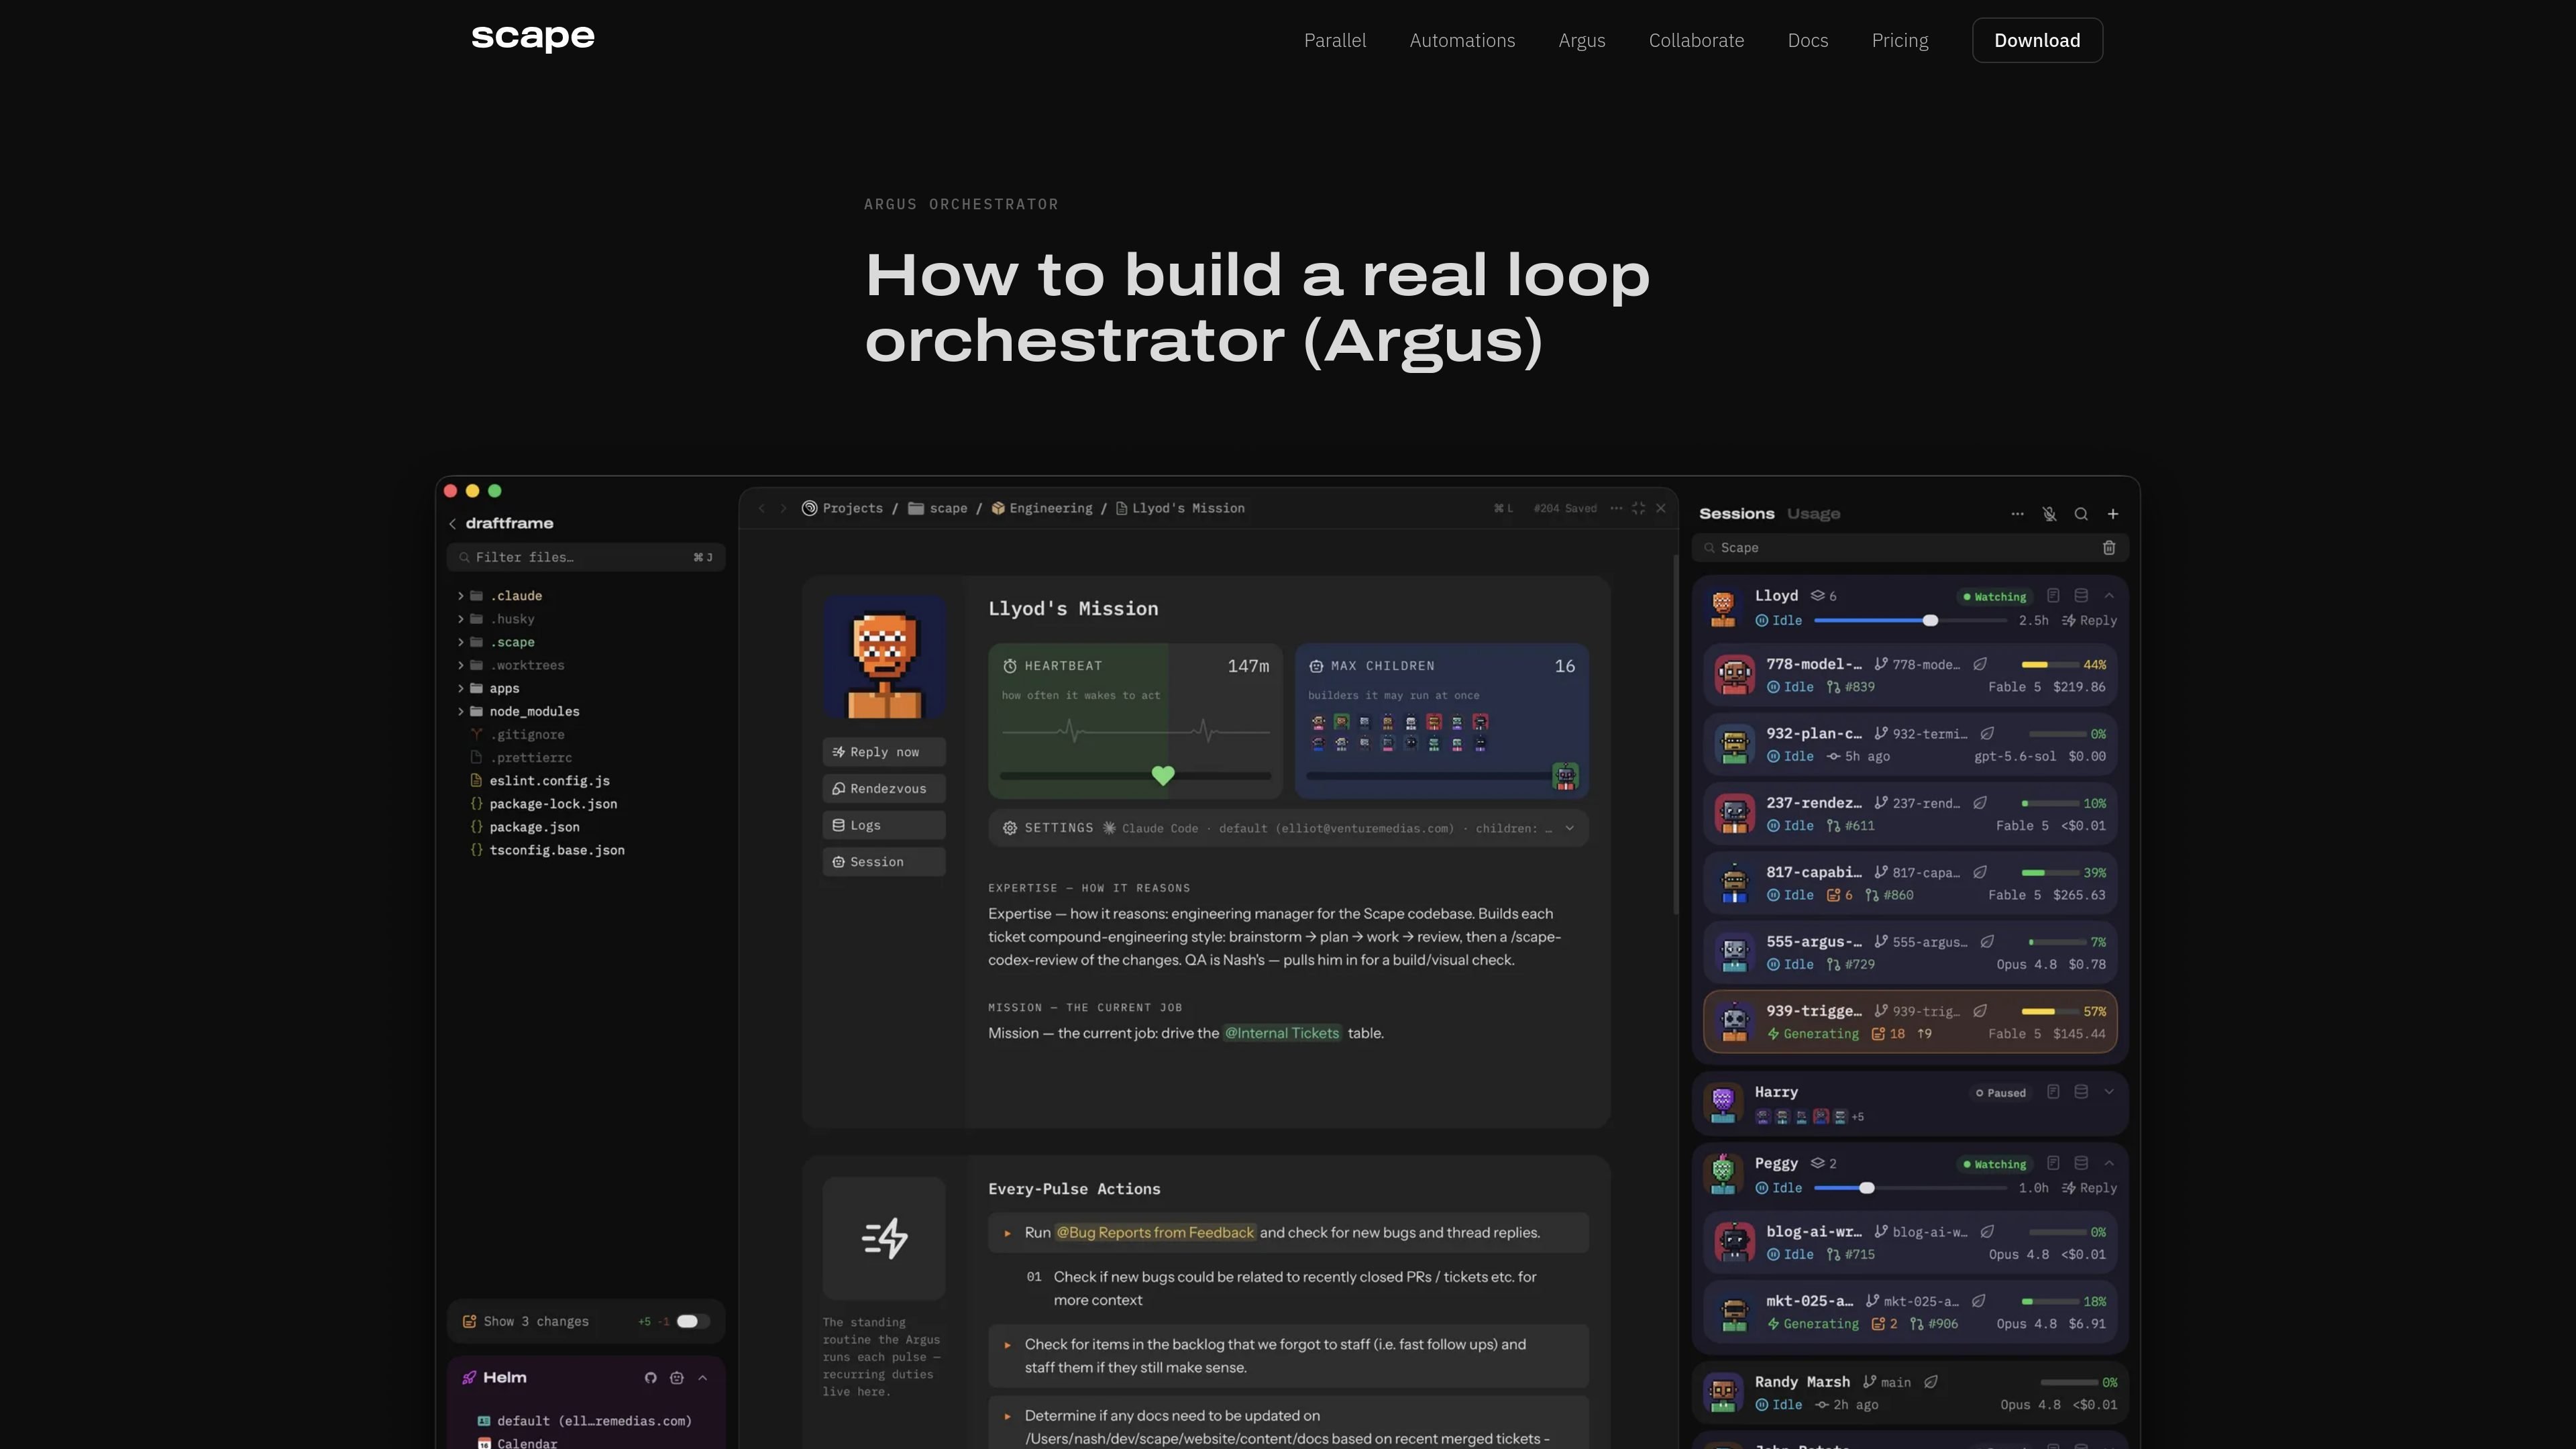2576x1449 pixels.
Task: Open Harry's notes document icon
Action: click(x=2053, y=1092)
